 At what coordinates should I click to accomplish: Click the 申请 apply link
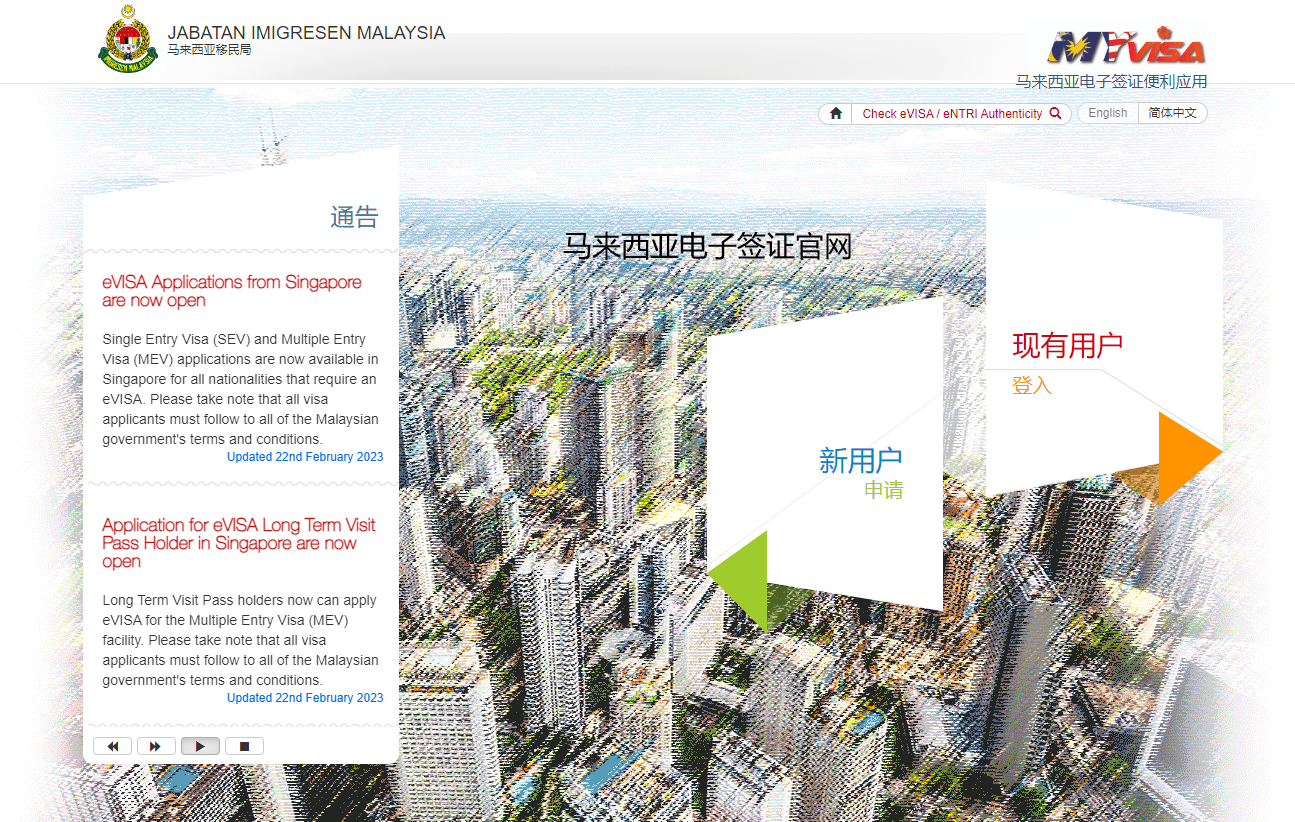[x=884, y=491]
